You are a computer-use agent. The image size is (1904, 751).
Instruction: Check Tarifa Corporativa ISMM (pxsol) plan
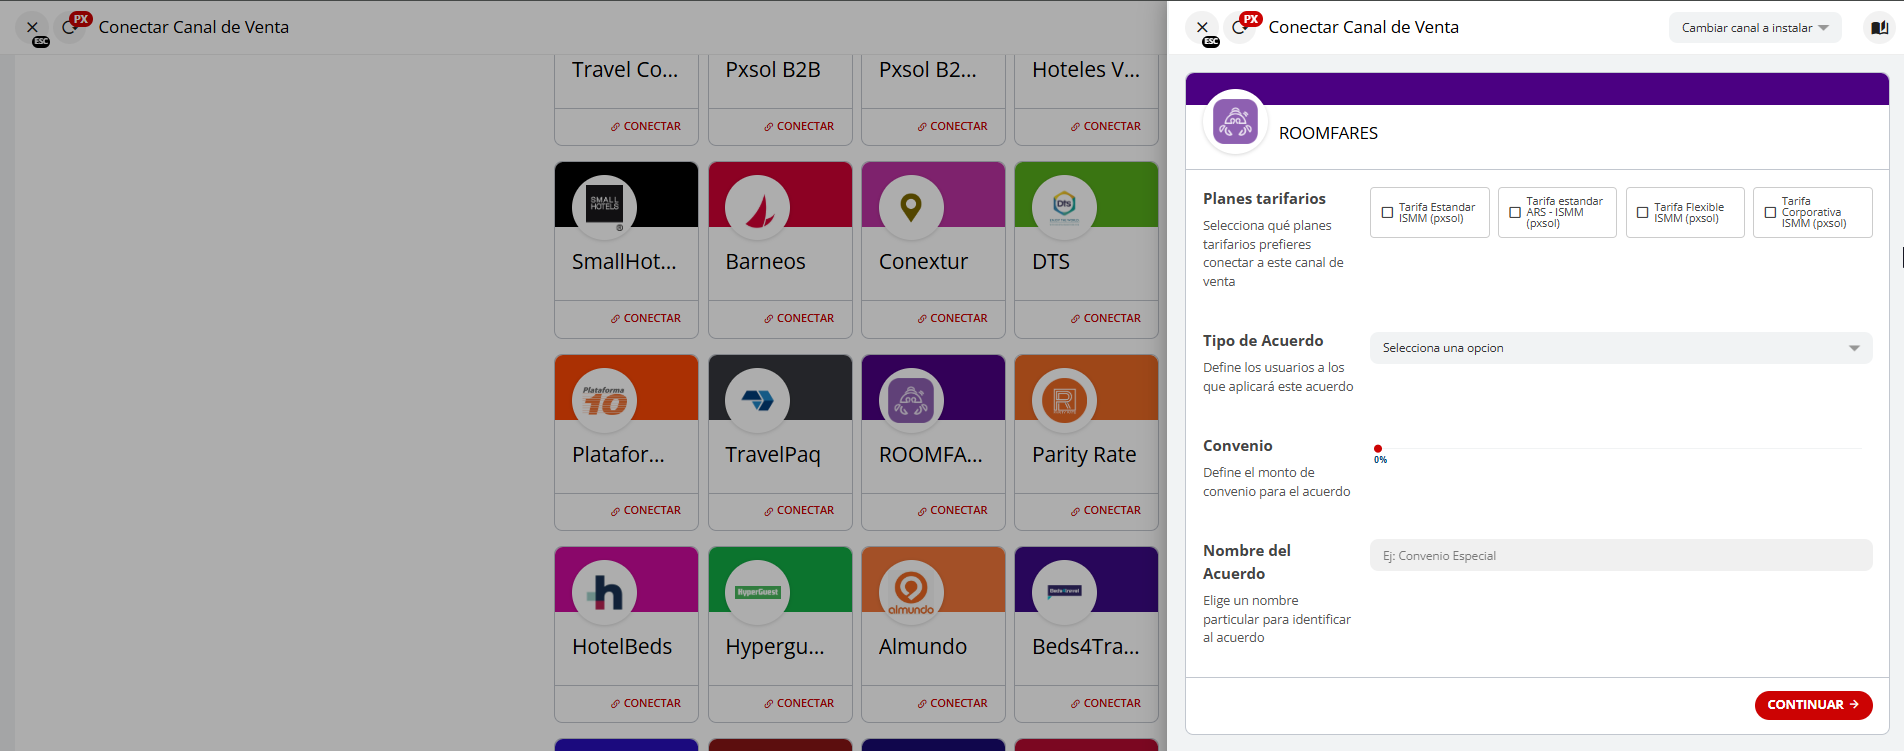(1770, 213)
